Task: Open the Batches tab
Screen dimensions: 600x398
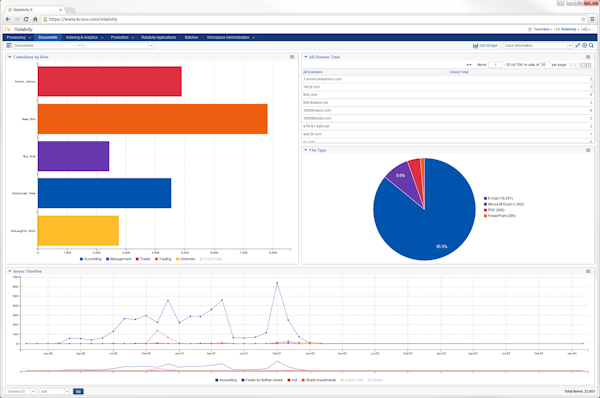Action: pos(191,38)
